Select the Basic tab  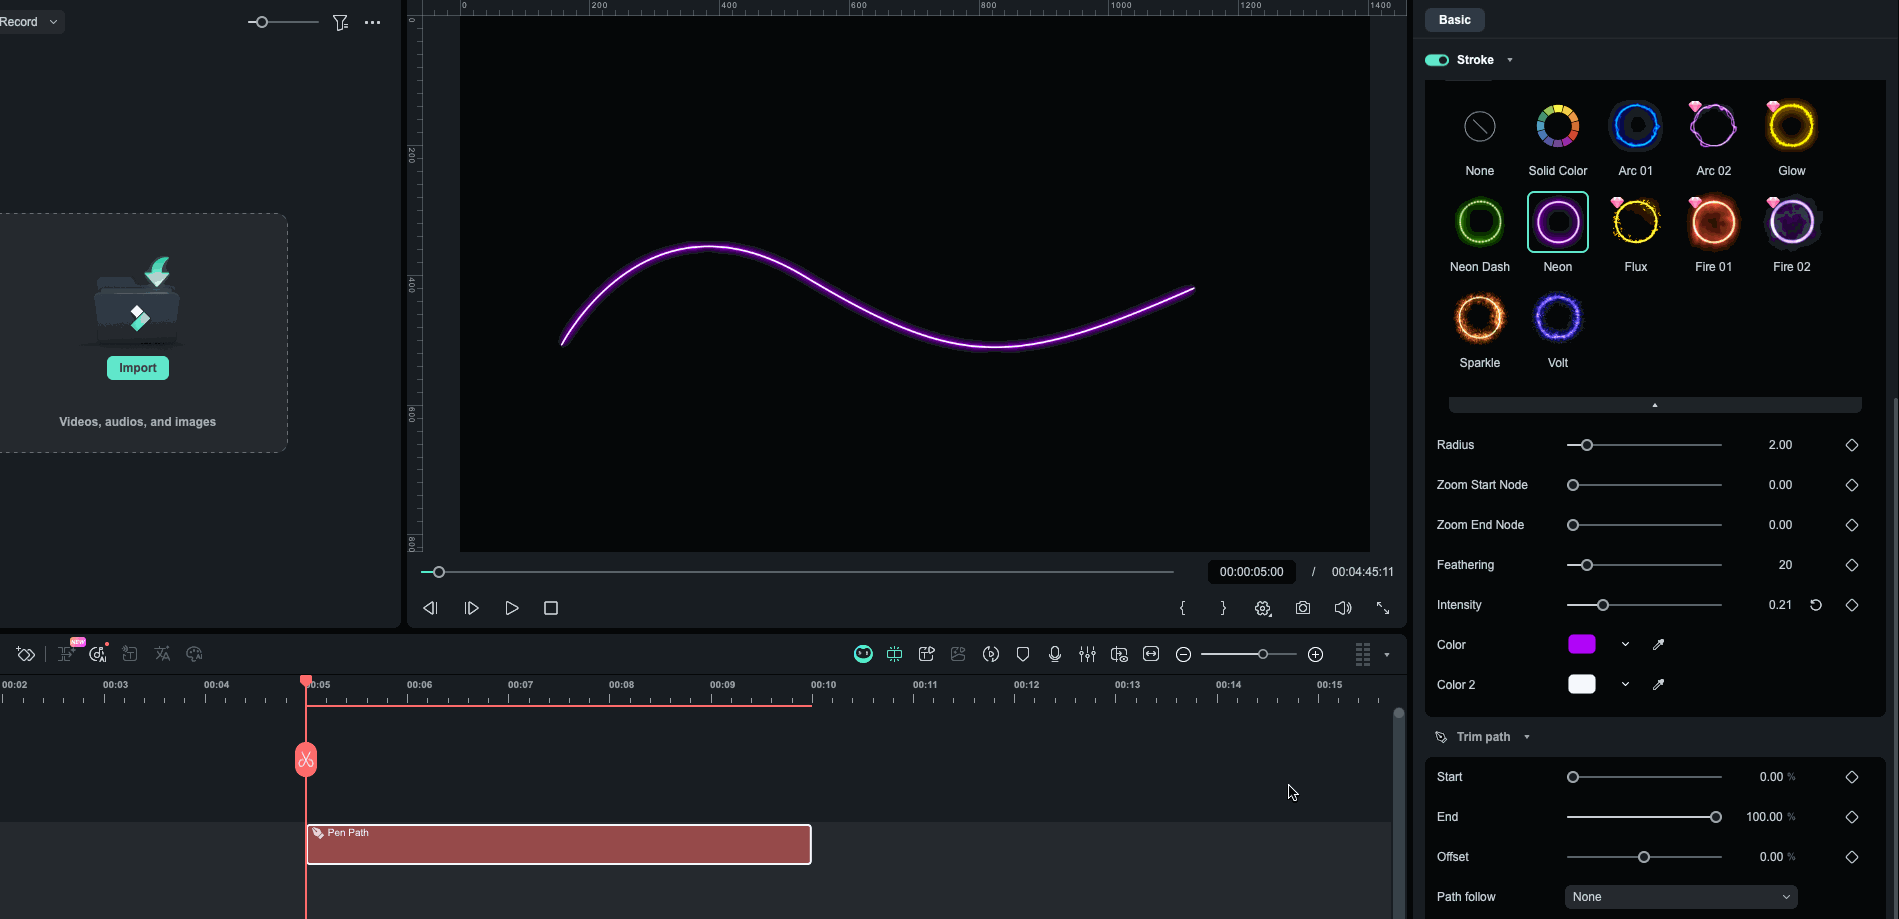pos(1453,19)
